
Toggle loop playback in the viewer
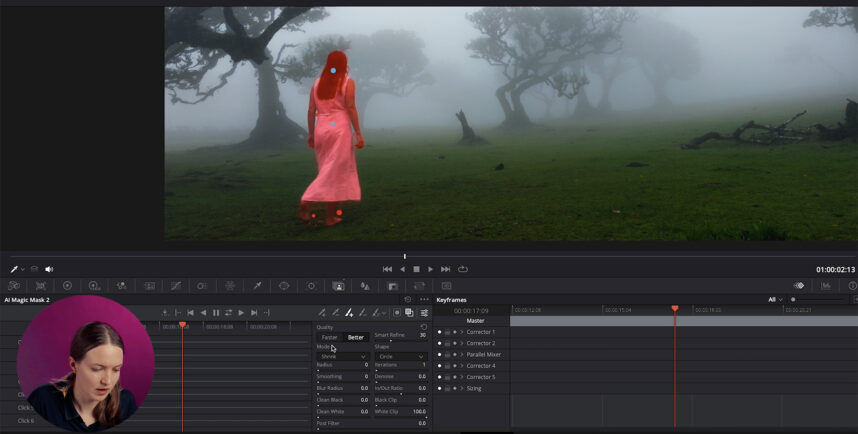[x=463, y=269]
